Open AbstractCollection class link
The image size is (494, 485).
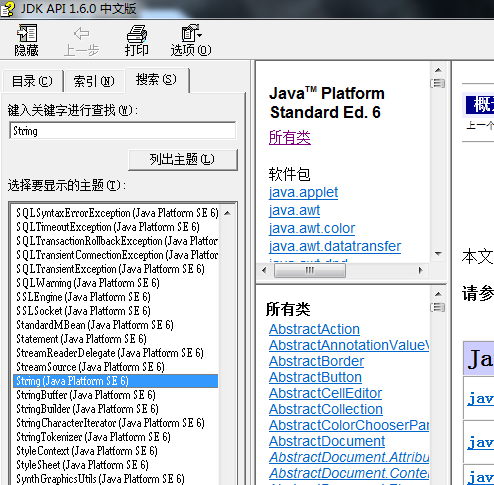[326, 409]
